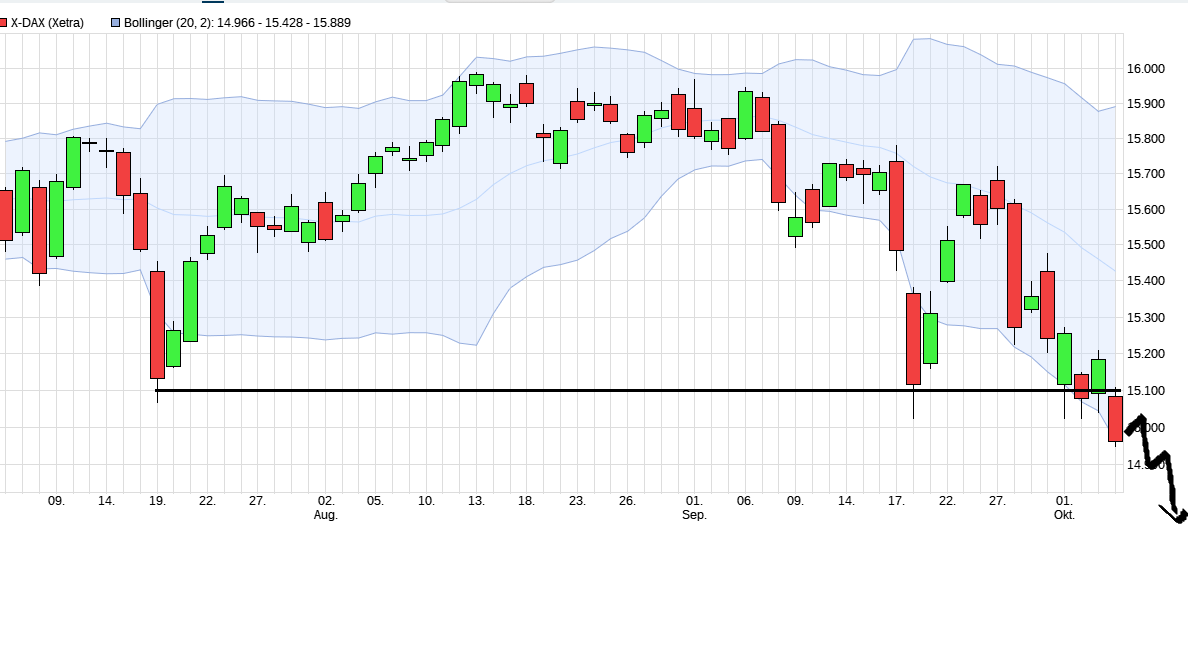1188x648 pixels.
Task: Click the tall red candlestick above the 19. label
Action: [158, 325]
